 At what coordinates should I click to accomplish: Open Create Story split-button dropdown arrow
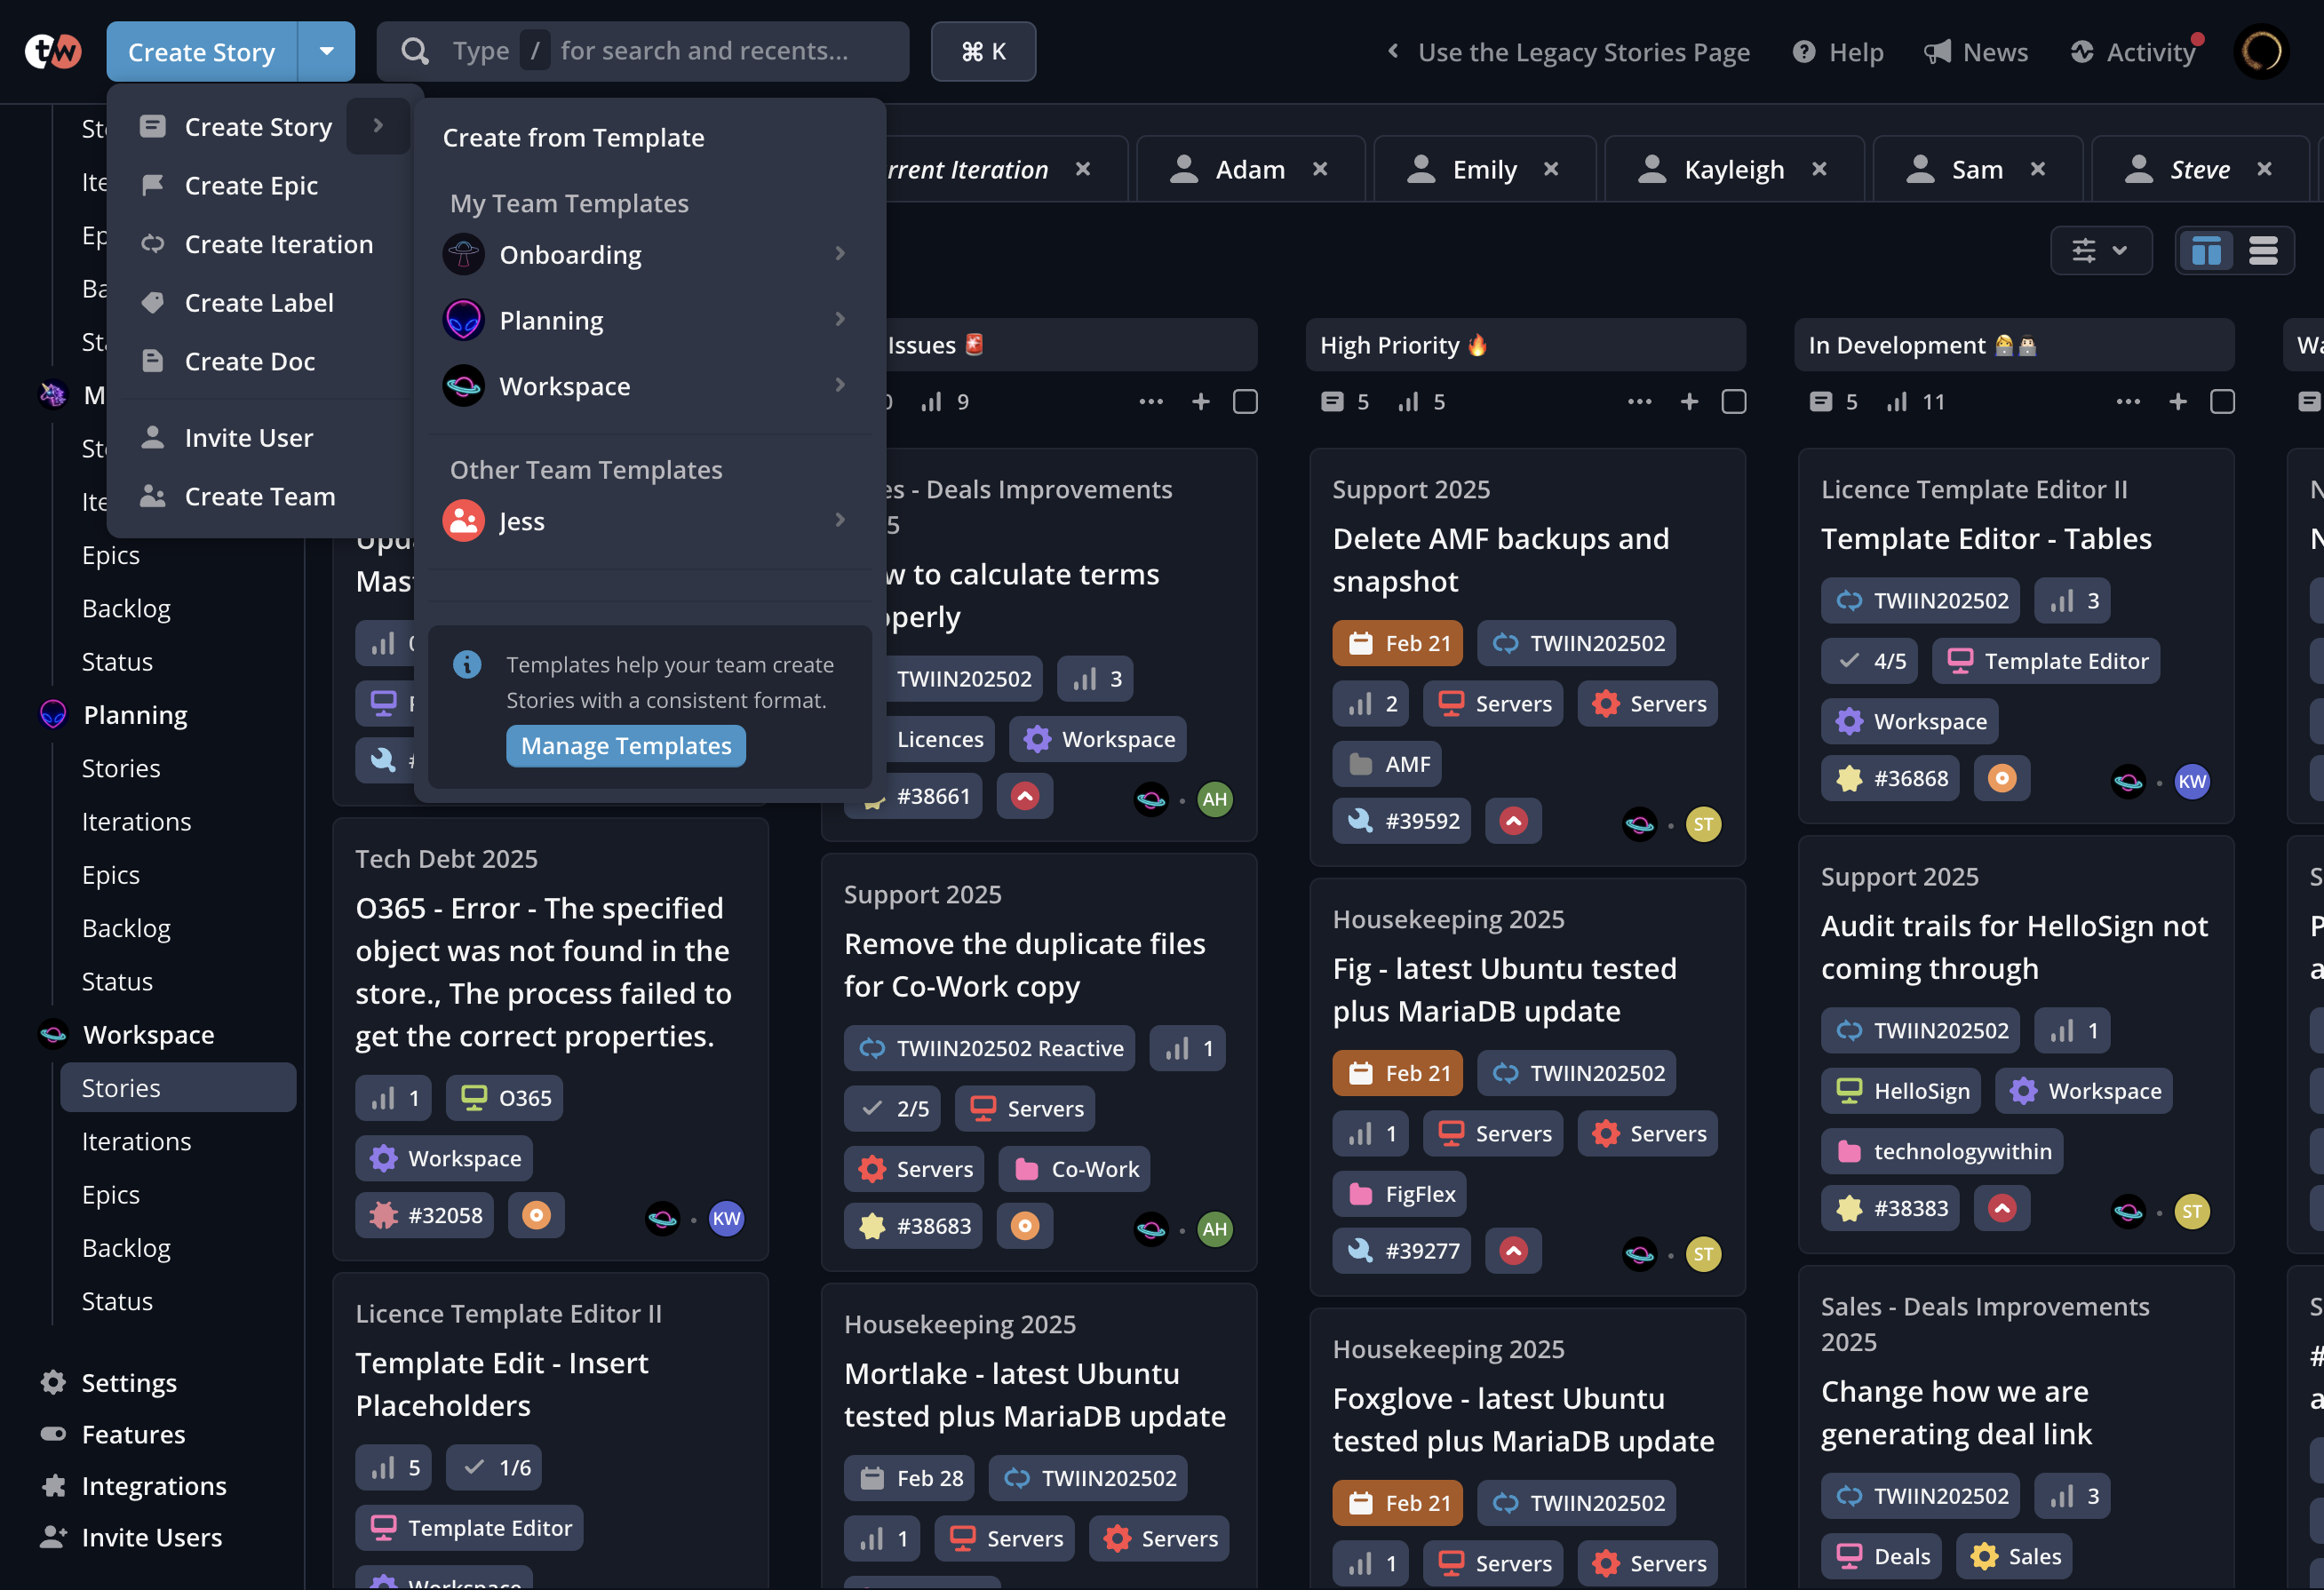coord(326,51)
